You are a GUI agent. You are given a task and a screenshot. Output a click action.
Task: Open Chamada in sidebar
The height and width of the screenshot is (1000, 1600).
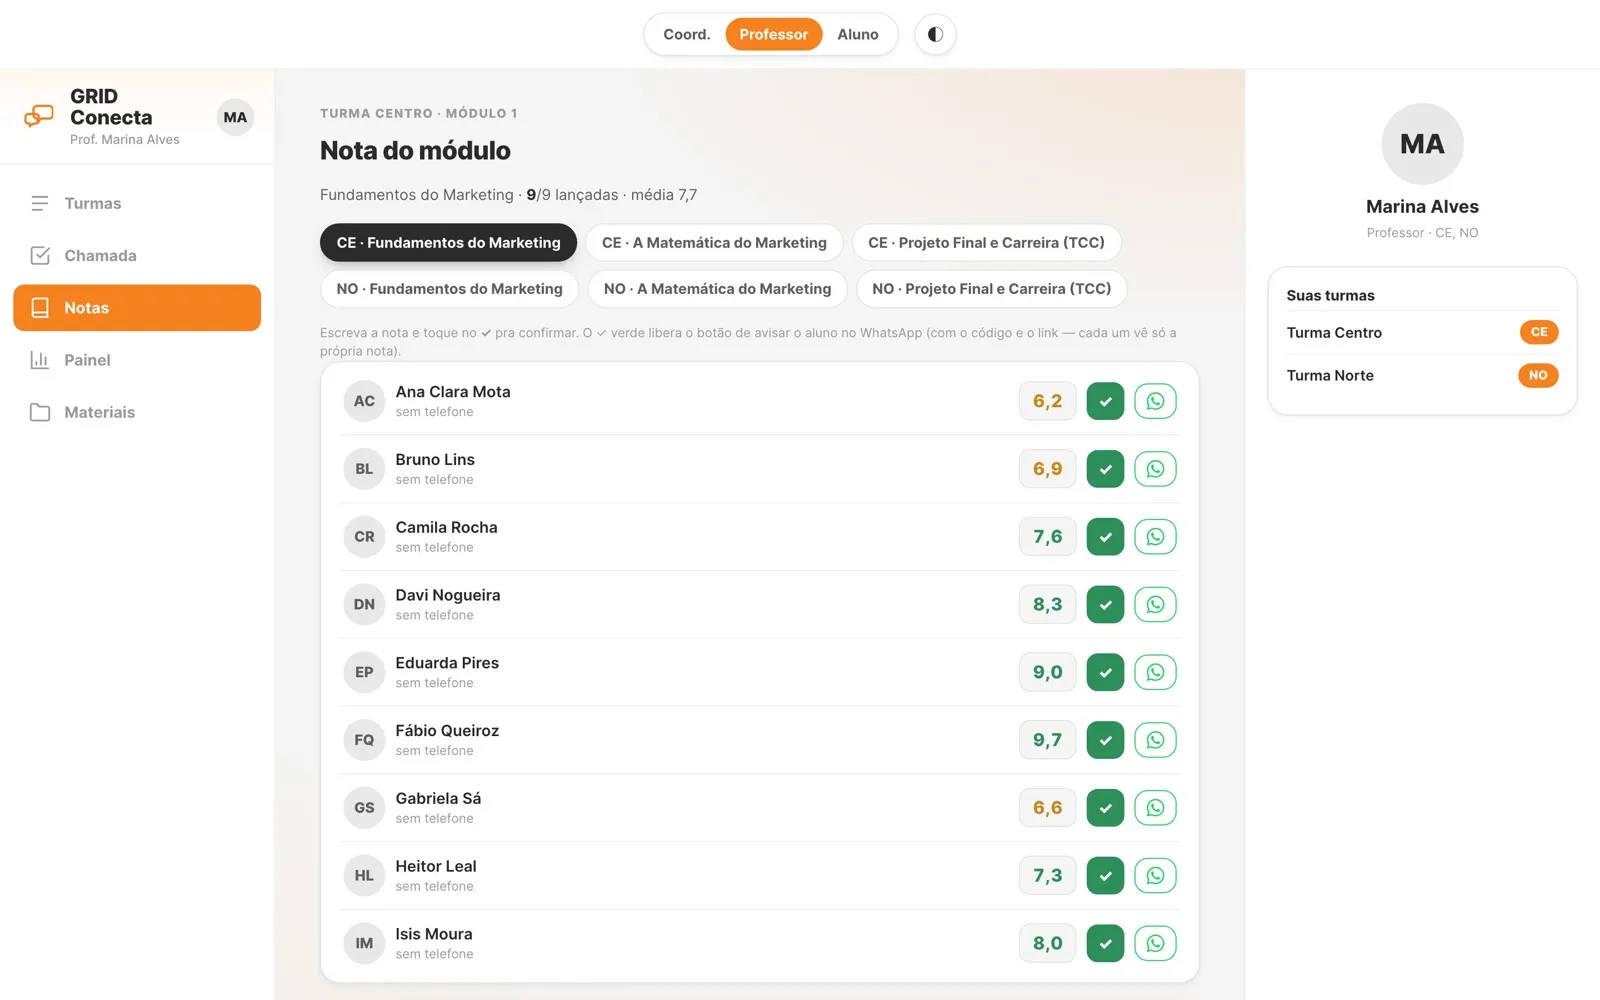coord(137,255)
